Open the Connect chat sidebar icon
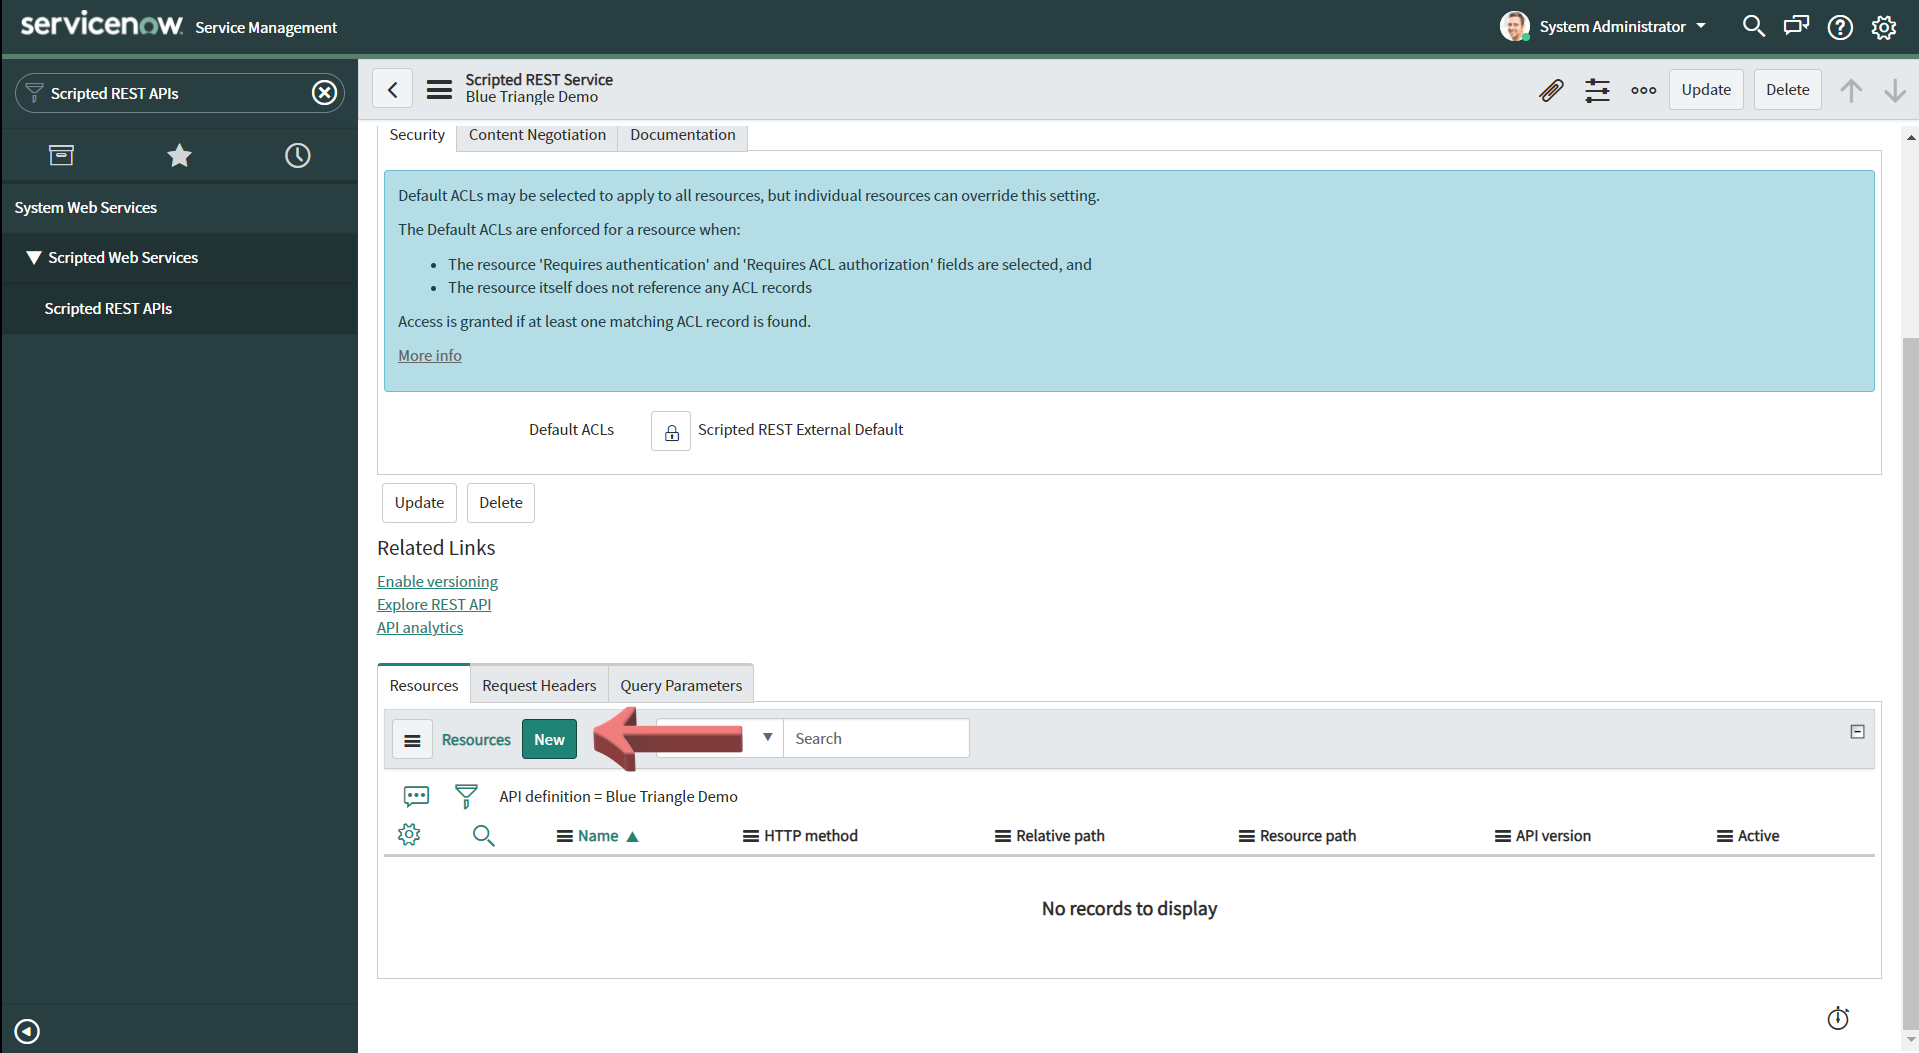The image size is (1919, 1053). pos(1796,27)
